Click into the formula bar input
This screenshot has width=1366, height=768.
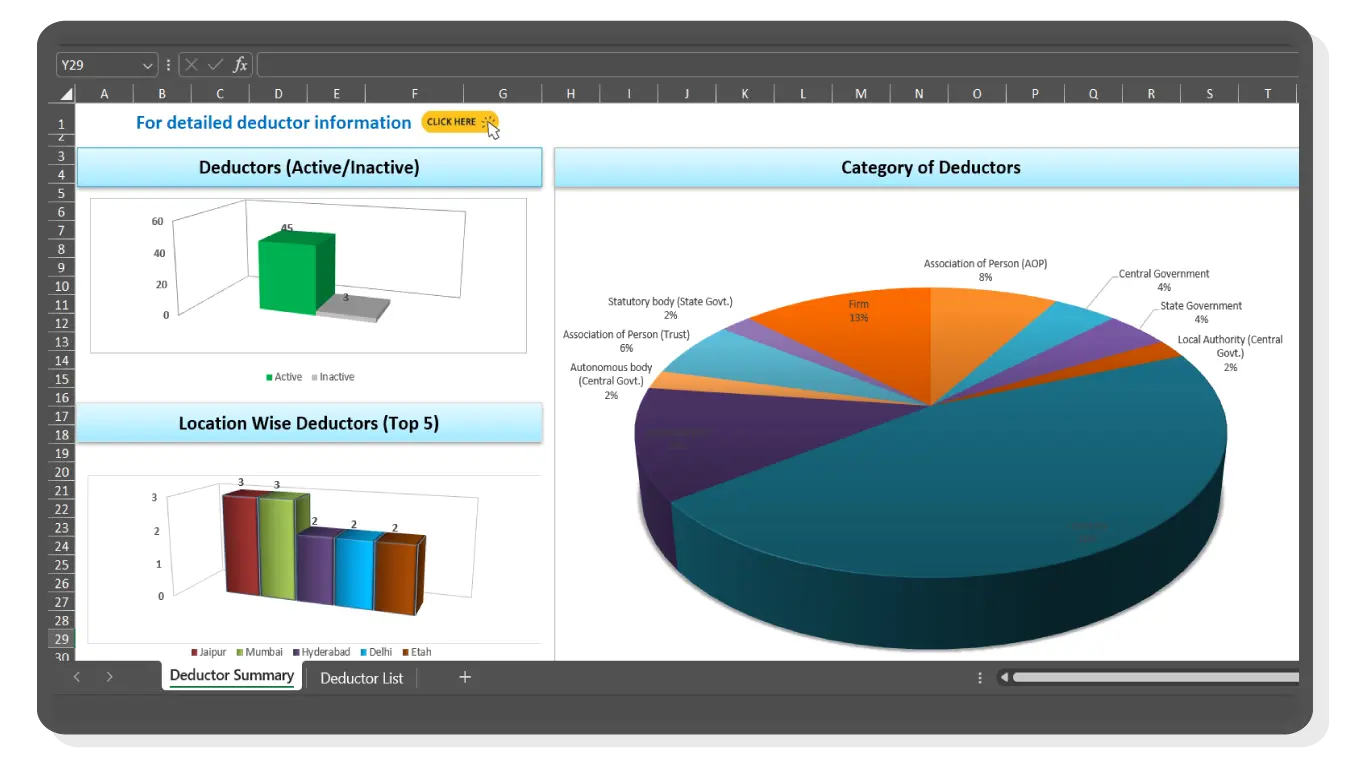click(778, 65)
